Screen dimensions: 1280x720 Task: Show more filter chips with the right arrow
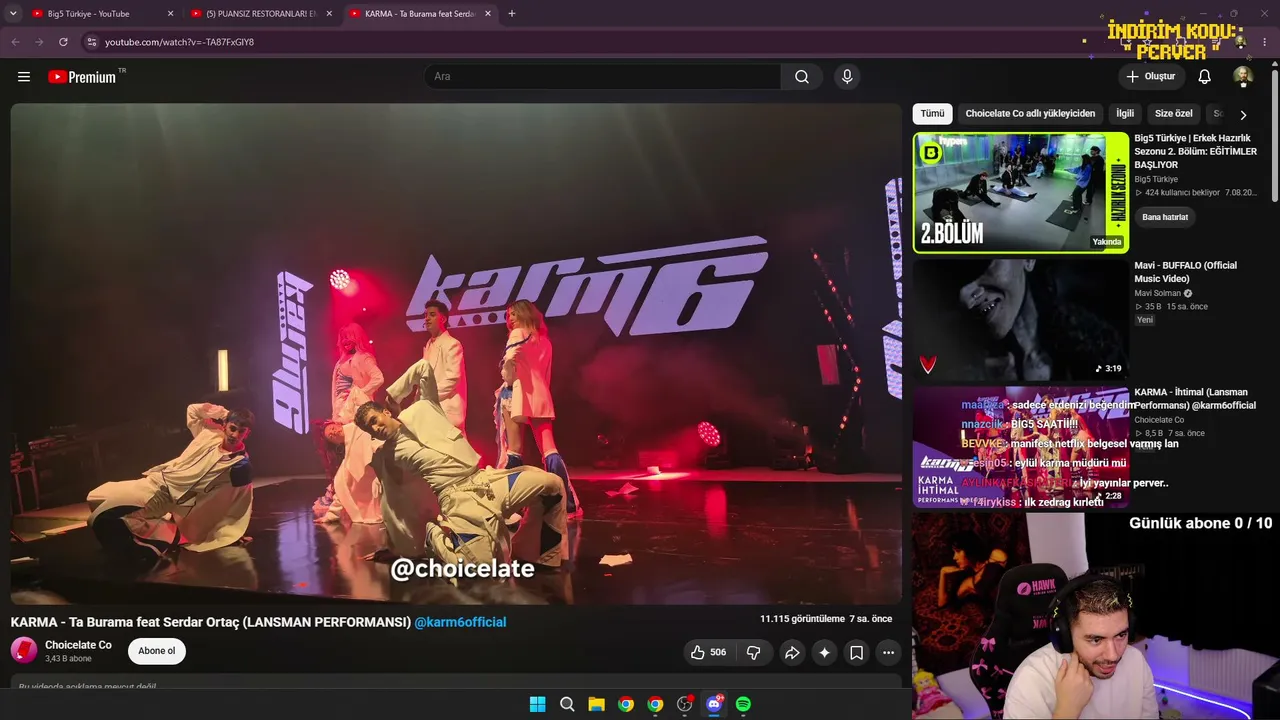pos(1243,114)
